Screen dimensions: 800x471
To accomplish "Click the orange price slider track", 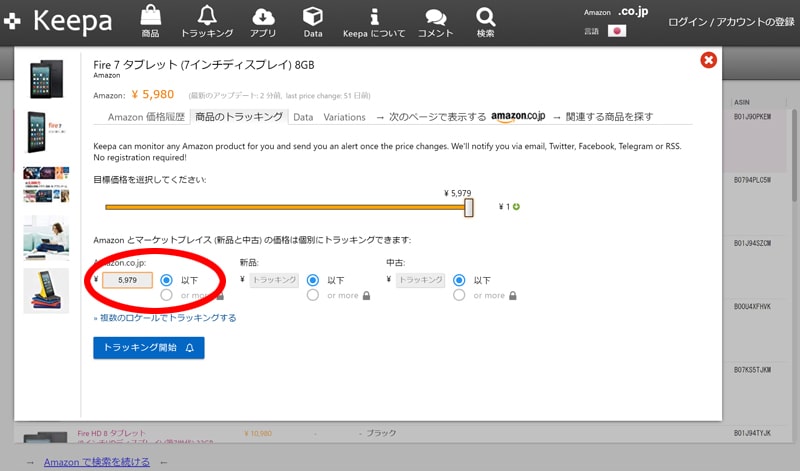I will [x=284, y=207].
